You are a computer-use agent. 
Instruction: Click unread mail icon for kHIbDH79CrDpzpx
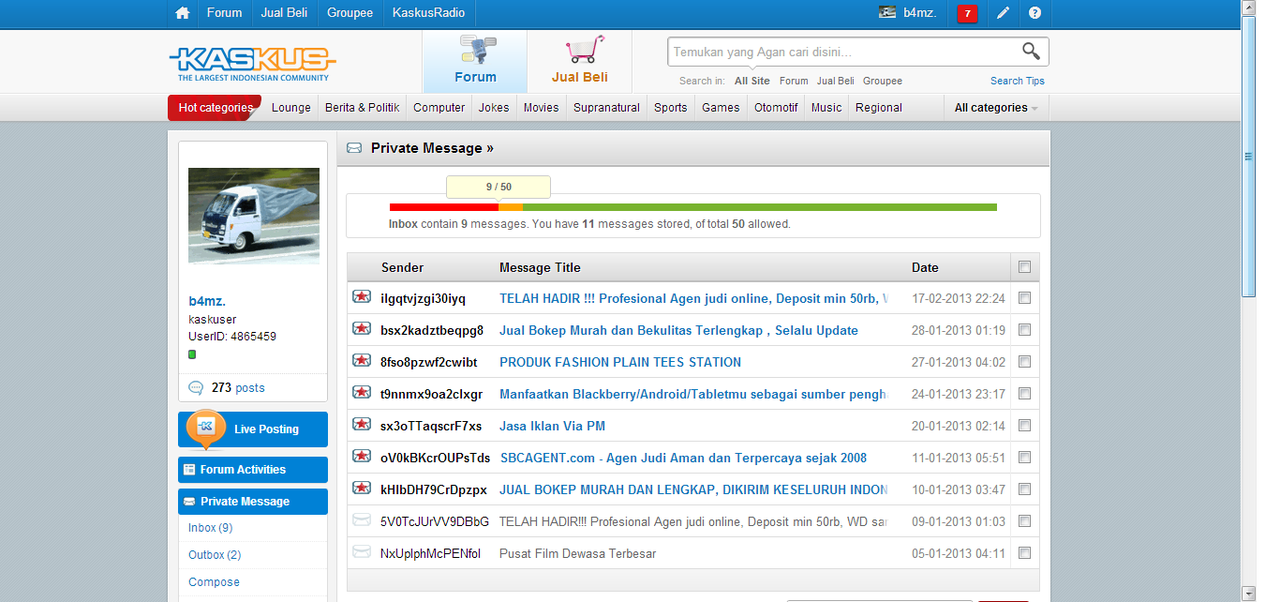pos(362,489)
